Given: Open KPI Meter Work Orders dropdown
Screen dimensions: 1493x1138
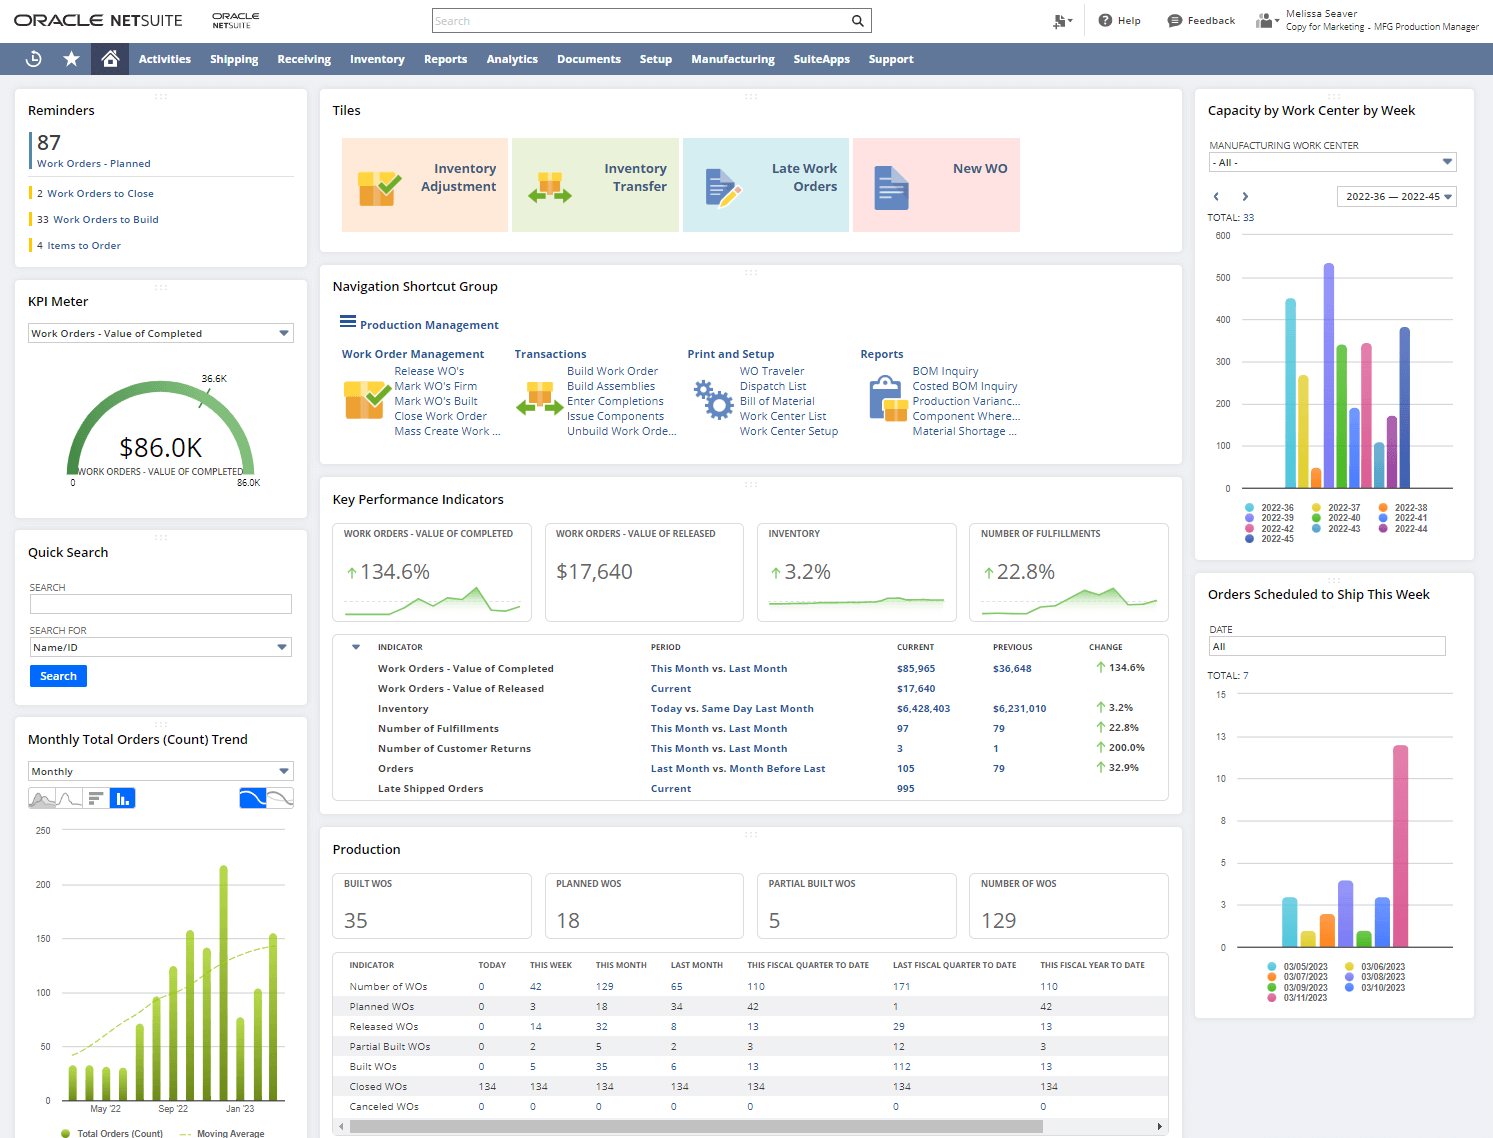Looking at the screenshot, I should pos(160,333).
